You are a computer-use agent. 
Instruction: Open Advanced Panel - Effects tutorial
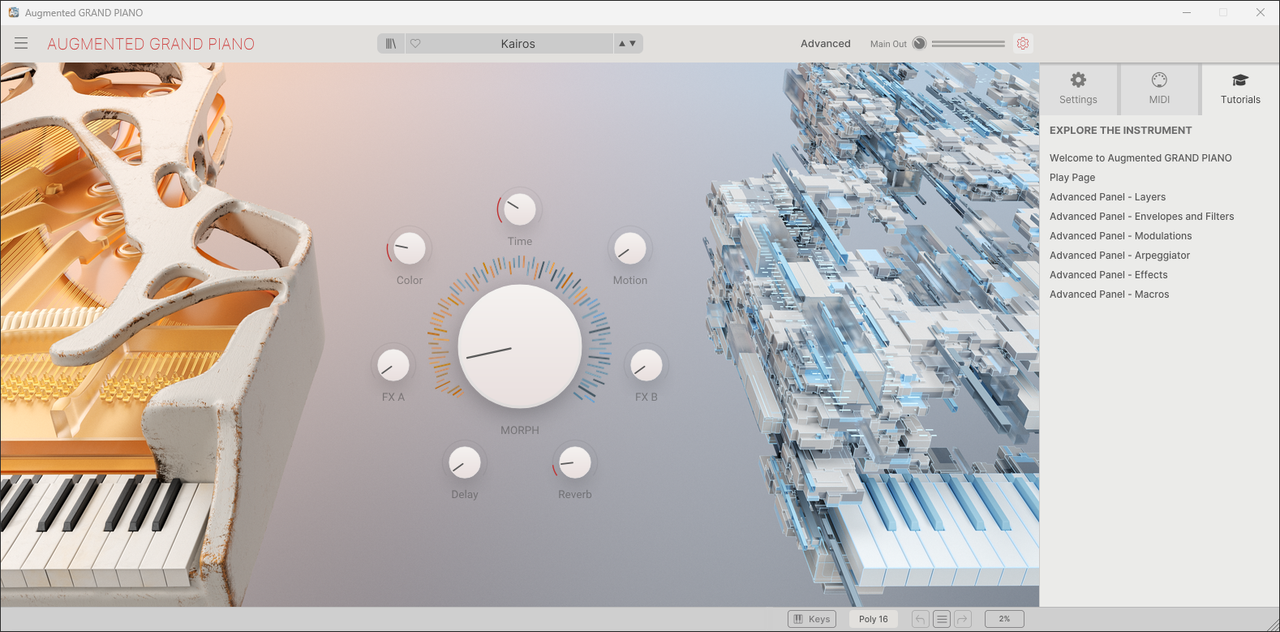[x=1108, y=275]
